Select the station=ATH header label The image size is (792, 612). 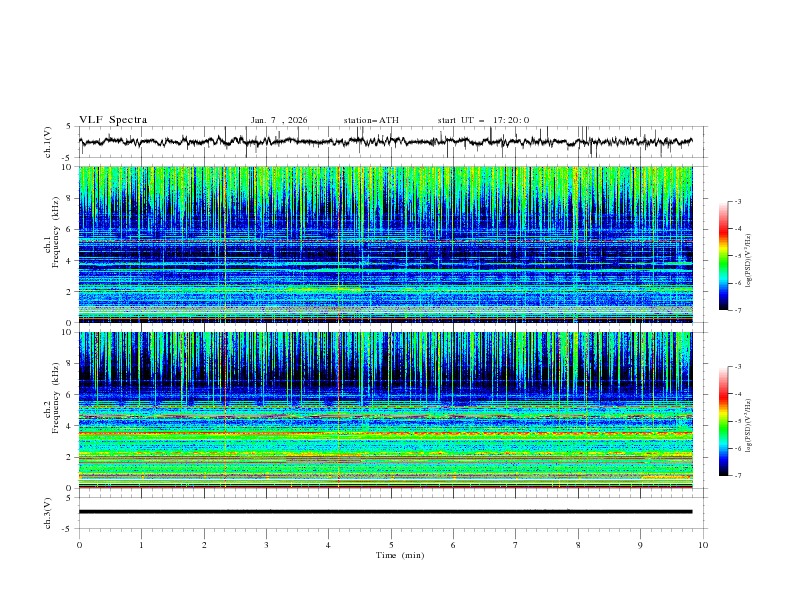click(x=371, y=120)
